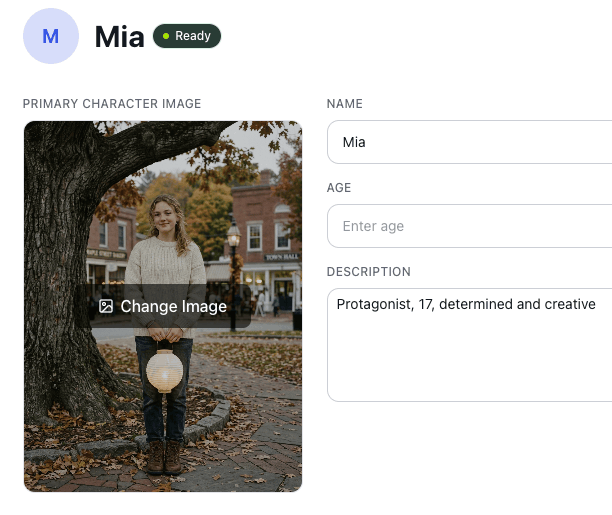Click the Ready status badge
The image size is (612, 515).
click(187, 36)
